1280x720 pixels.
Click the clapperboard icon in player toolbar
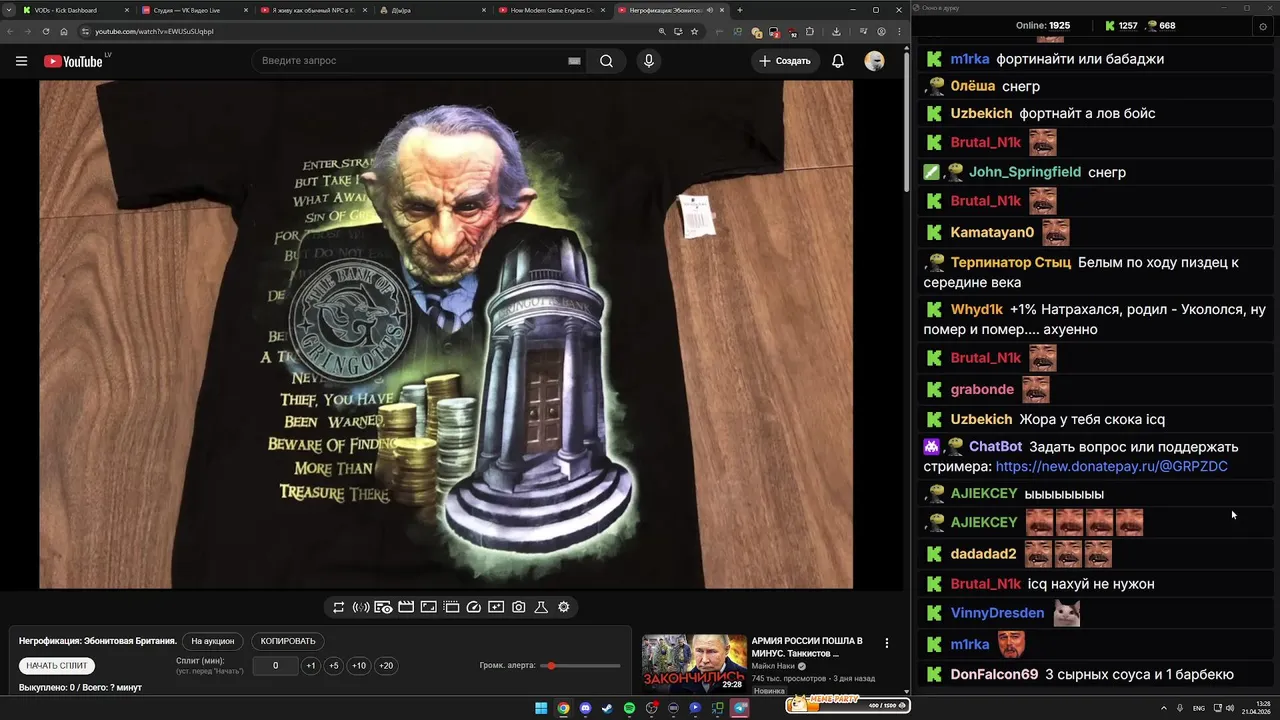pos(406,607)
